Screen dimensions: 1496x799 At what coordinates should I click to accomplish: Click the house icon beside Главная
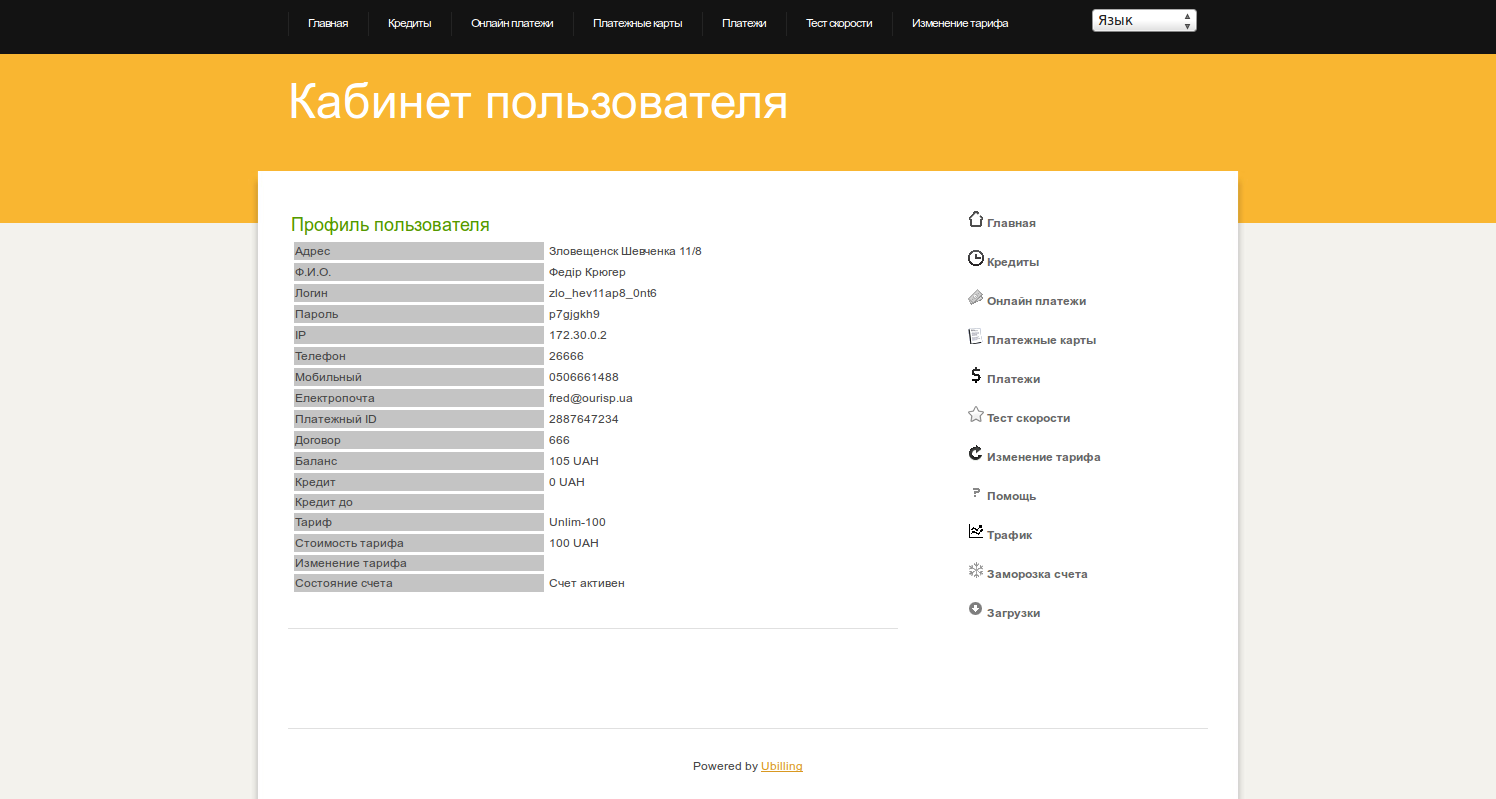pos(976,219)
